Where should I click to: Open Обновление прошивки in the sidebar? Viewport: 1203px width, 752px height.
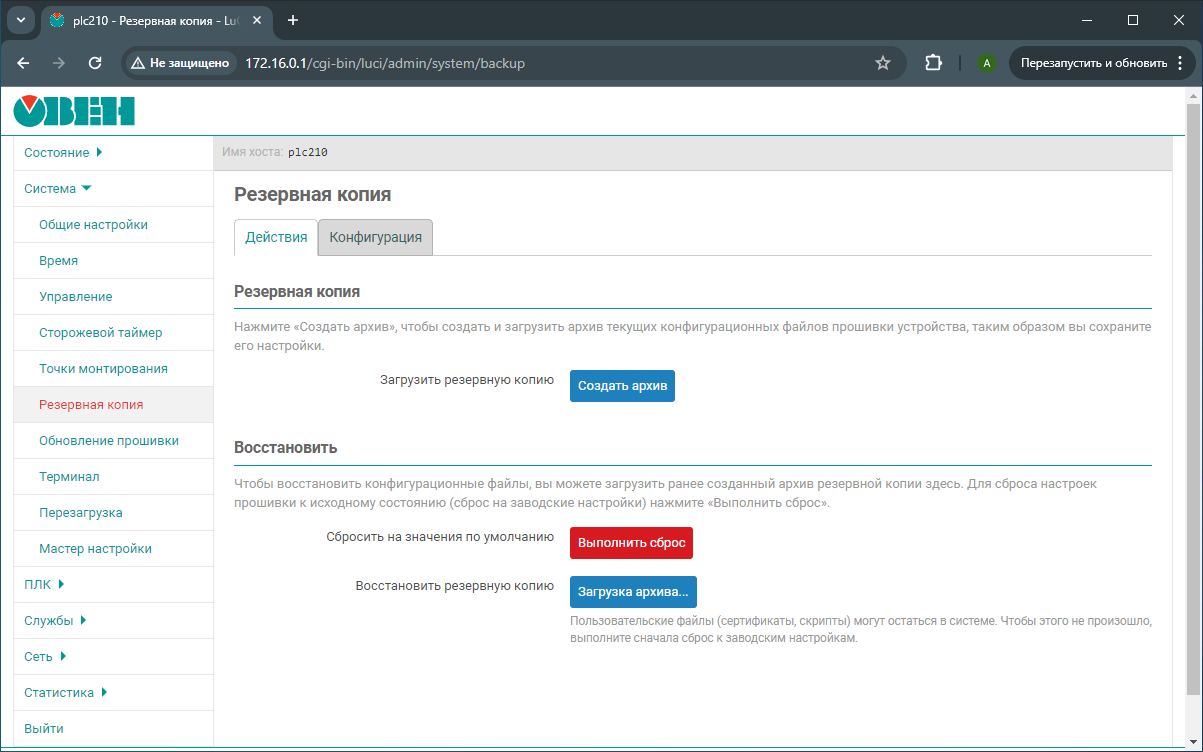click(x=109, y=441)
